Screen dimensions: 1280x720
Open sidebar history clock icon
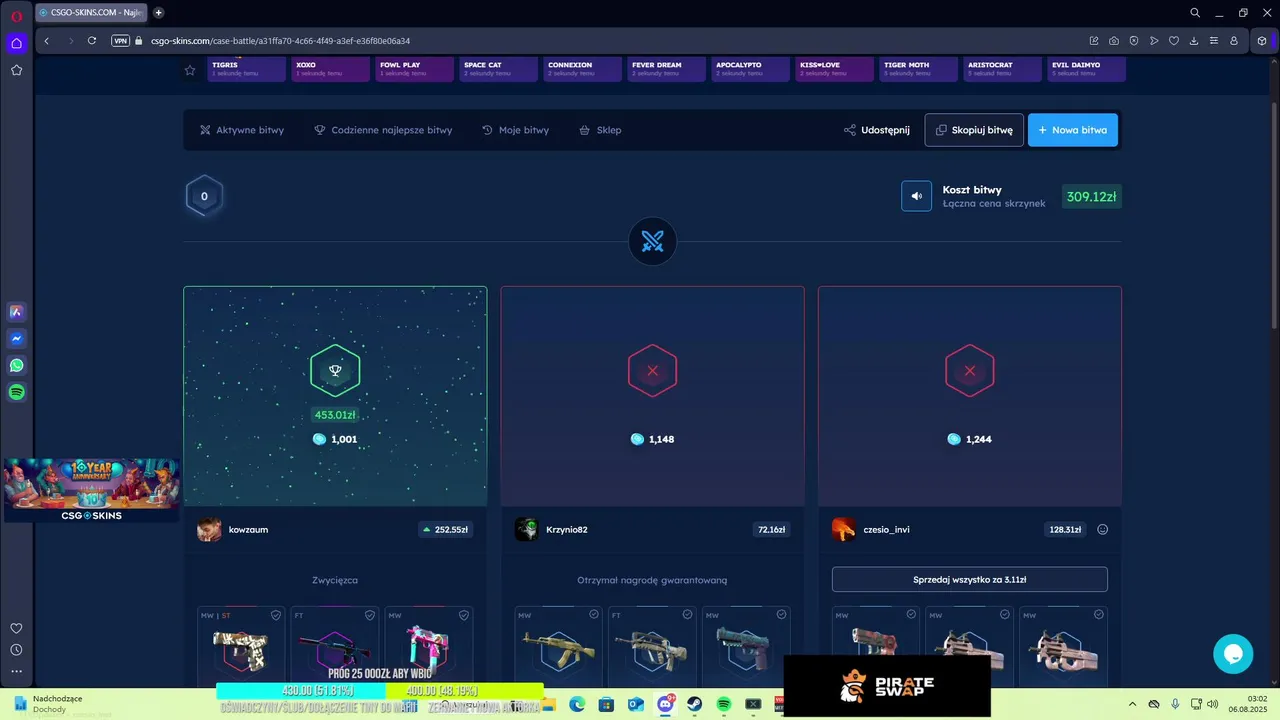click(16, 650)
